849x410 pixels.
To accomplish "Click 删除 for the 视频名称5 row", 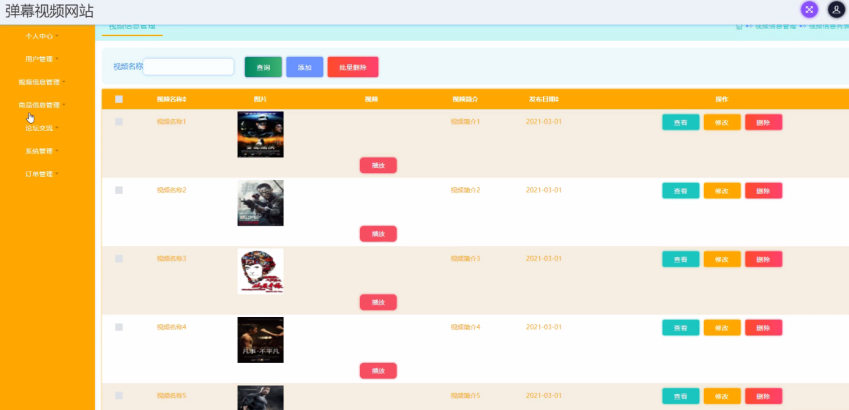I will pos(763,396).
